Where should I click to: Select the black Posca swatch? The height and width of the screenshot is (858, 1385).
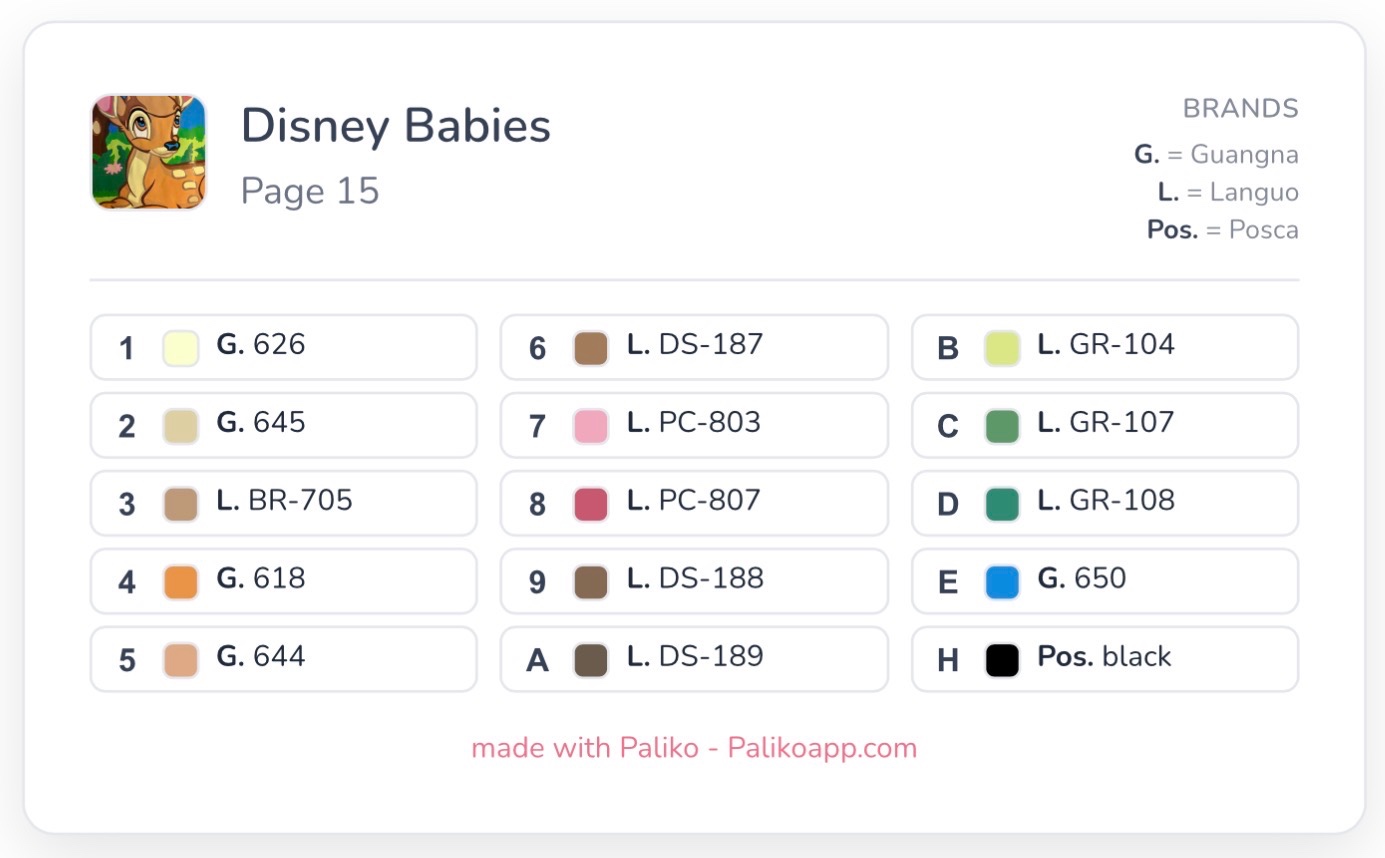pyautogui.click(x=1002, y=660)
